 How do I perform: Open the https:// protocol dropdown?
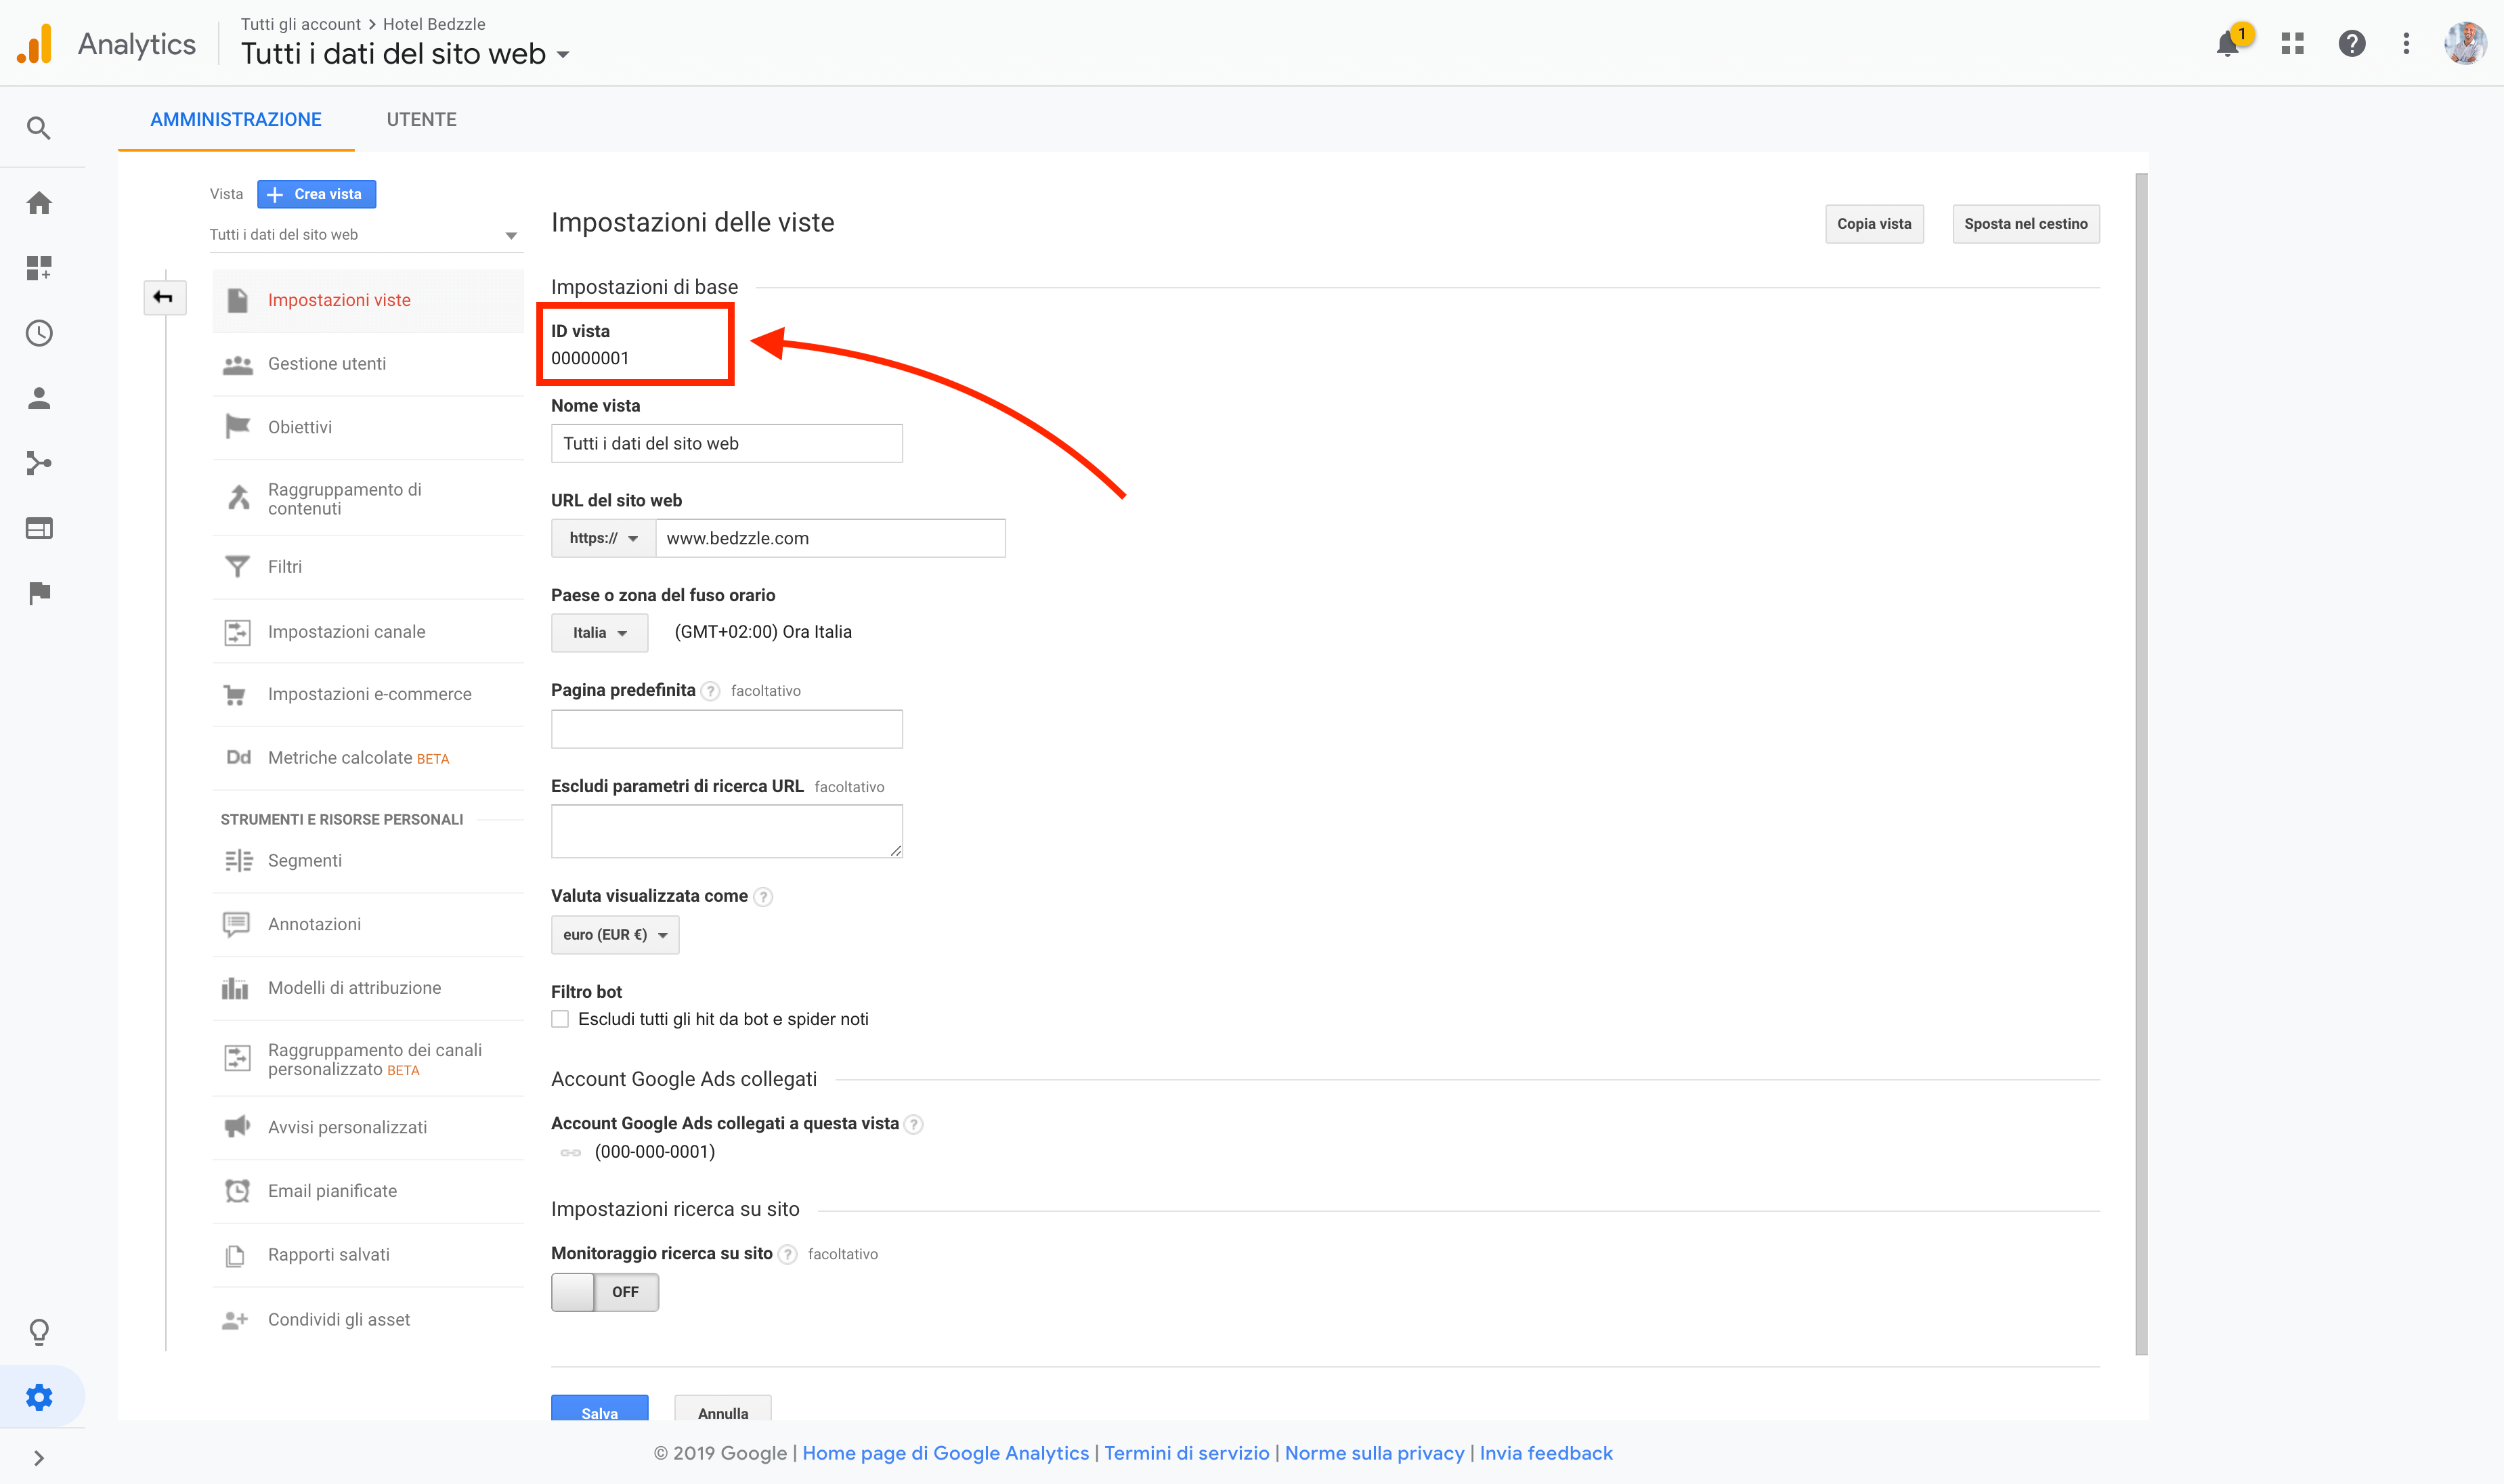[x=603, y=538]
